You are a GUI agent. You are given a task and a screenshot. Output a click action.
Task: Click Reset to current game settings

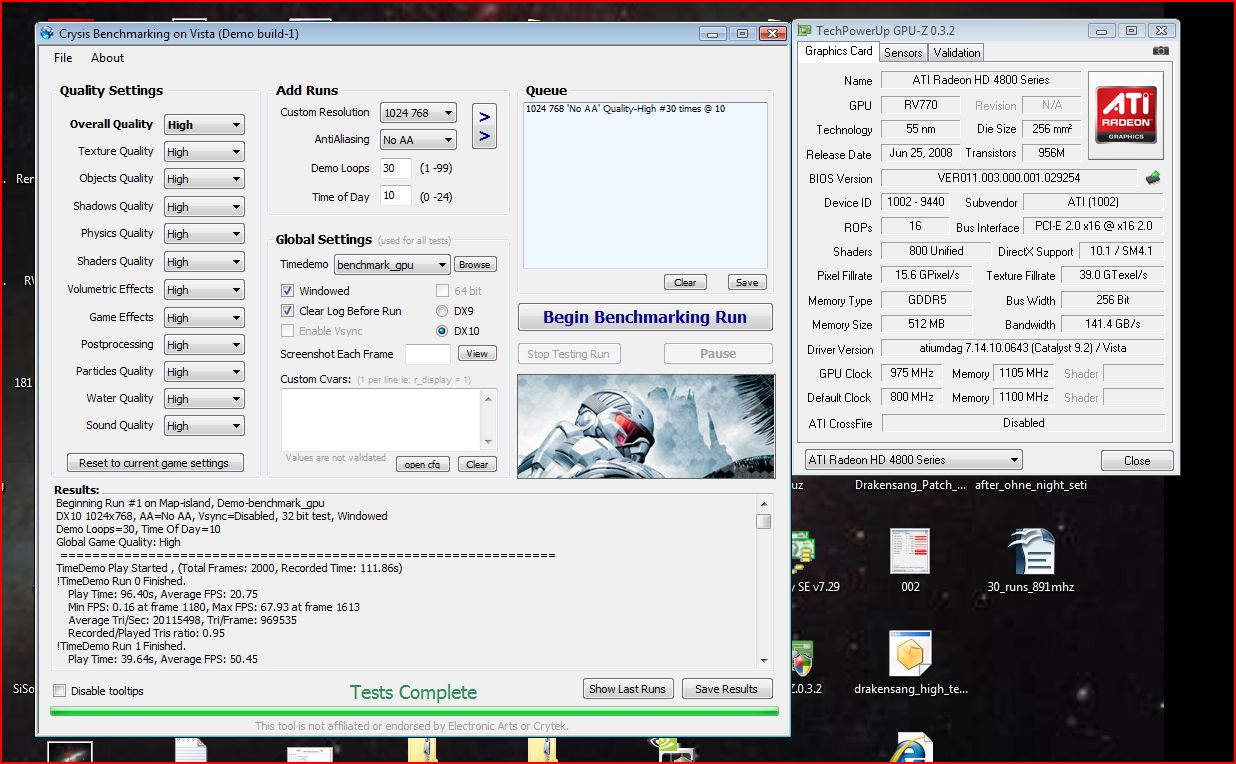(x=155, y=463)
